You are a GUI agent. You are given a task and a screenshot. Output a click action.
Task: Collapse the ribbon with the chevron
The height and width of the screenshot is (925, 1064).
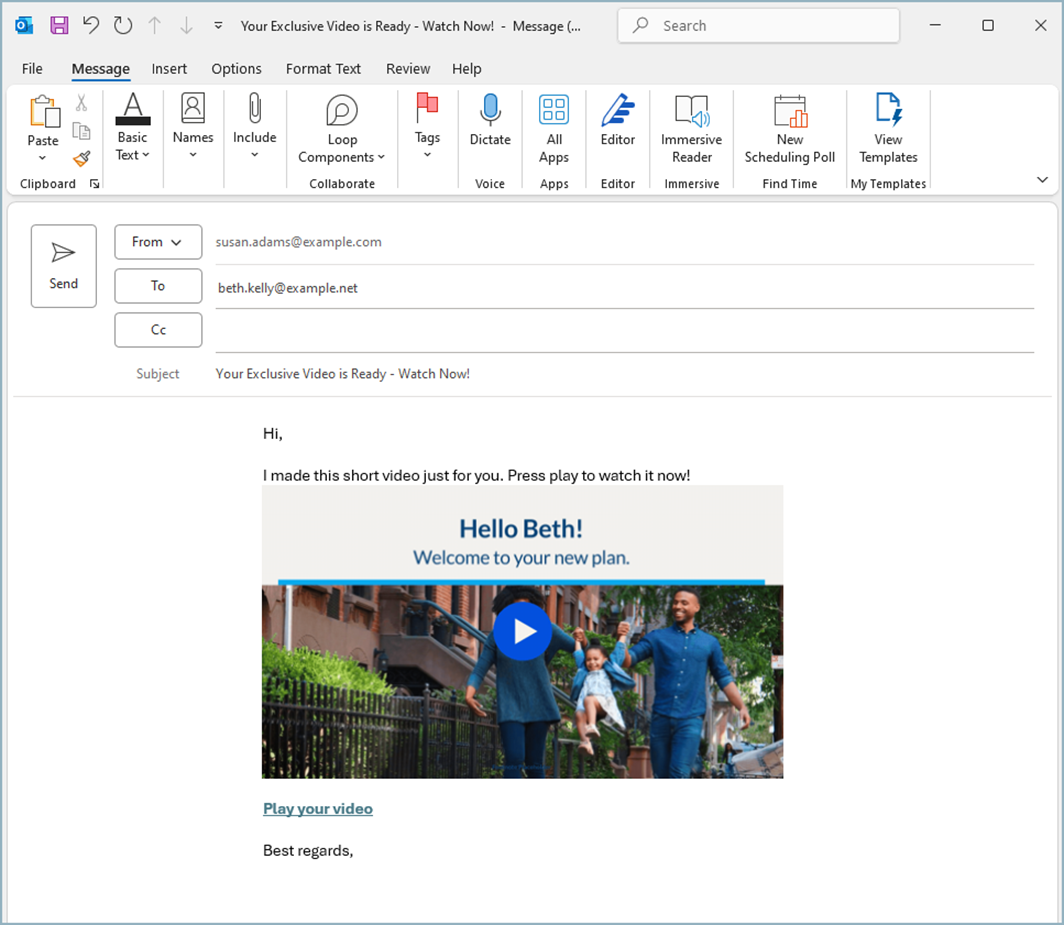1042,180
